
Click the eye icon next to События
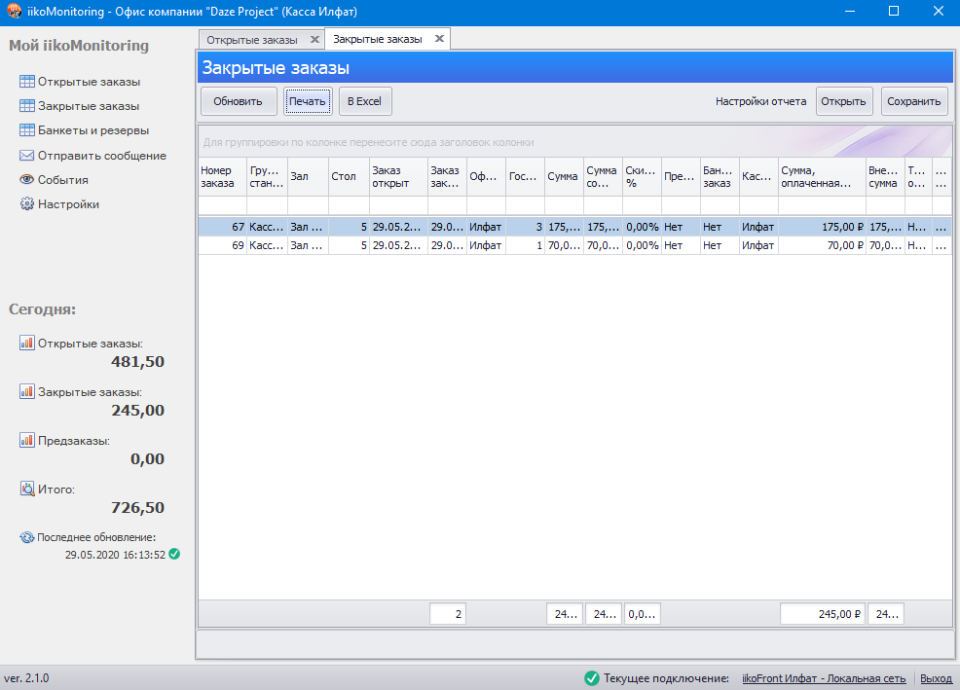[27, 180]
